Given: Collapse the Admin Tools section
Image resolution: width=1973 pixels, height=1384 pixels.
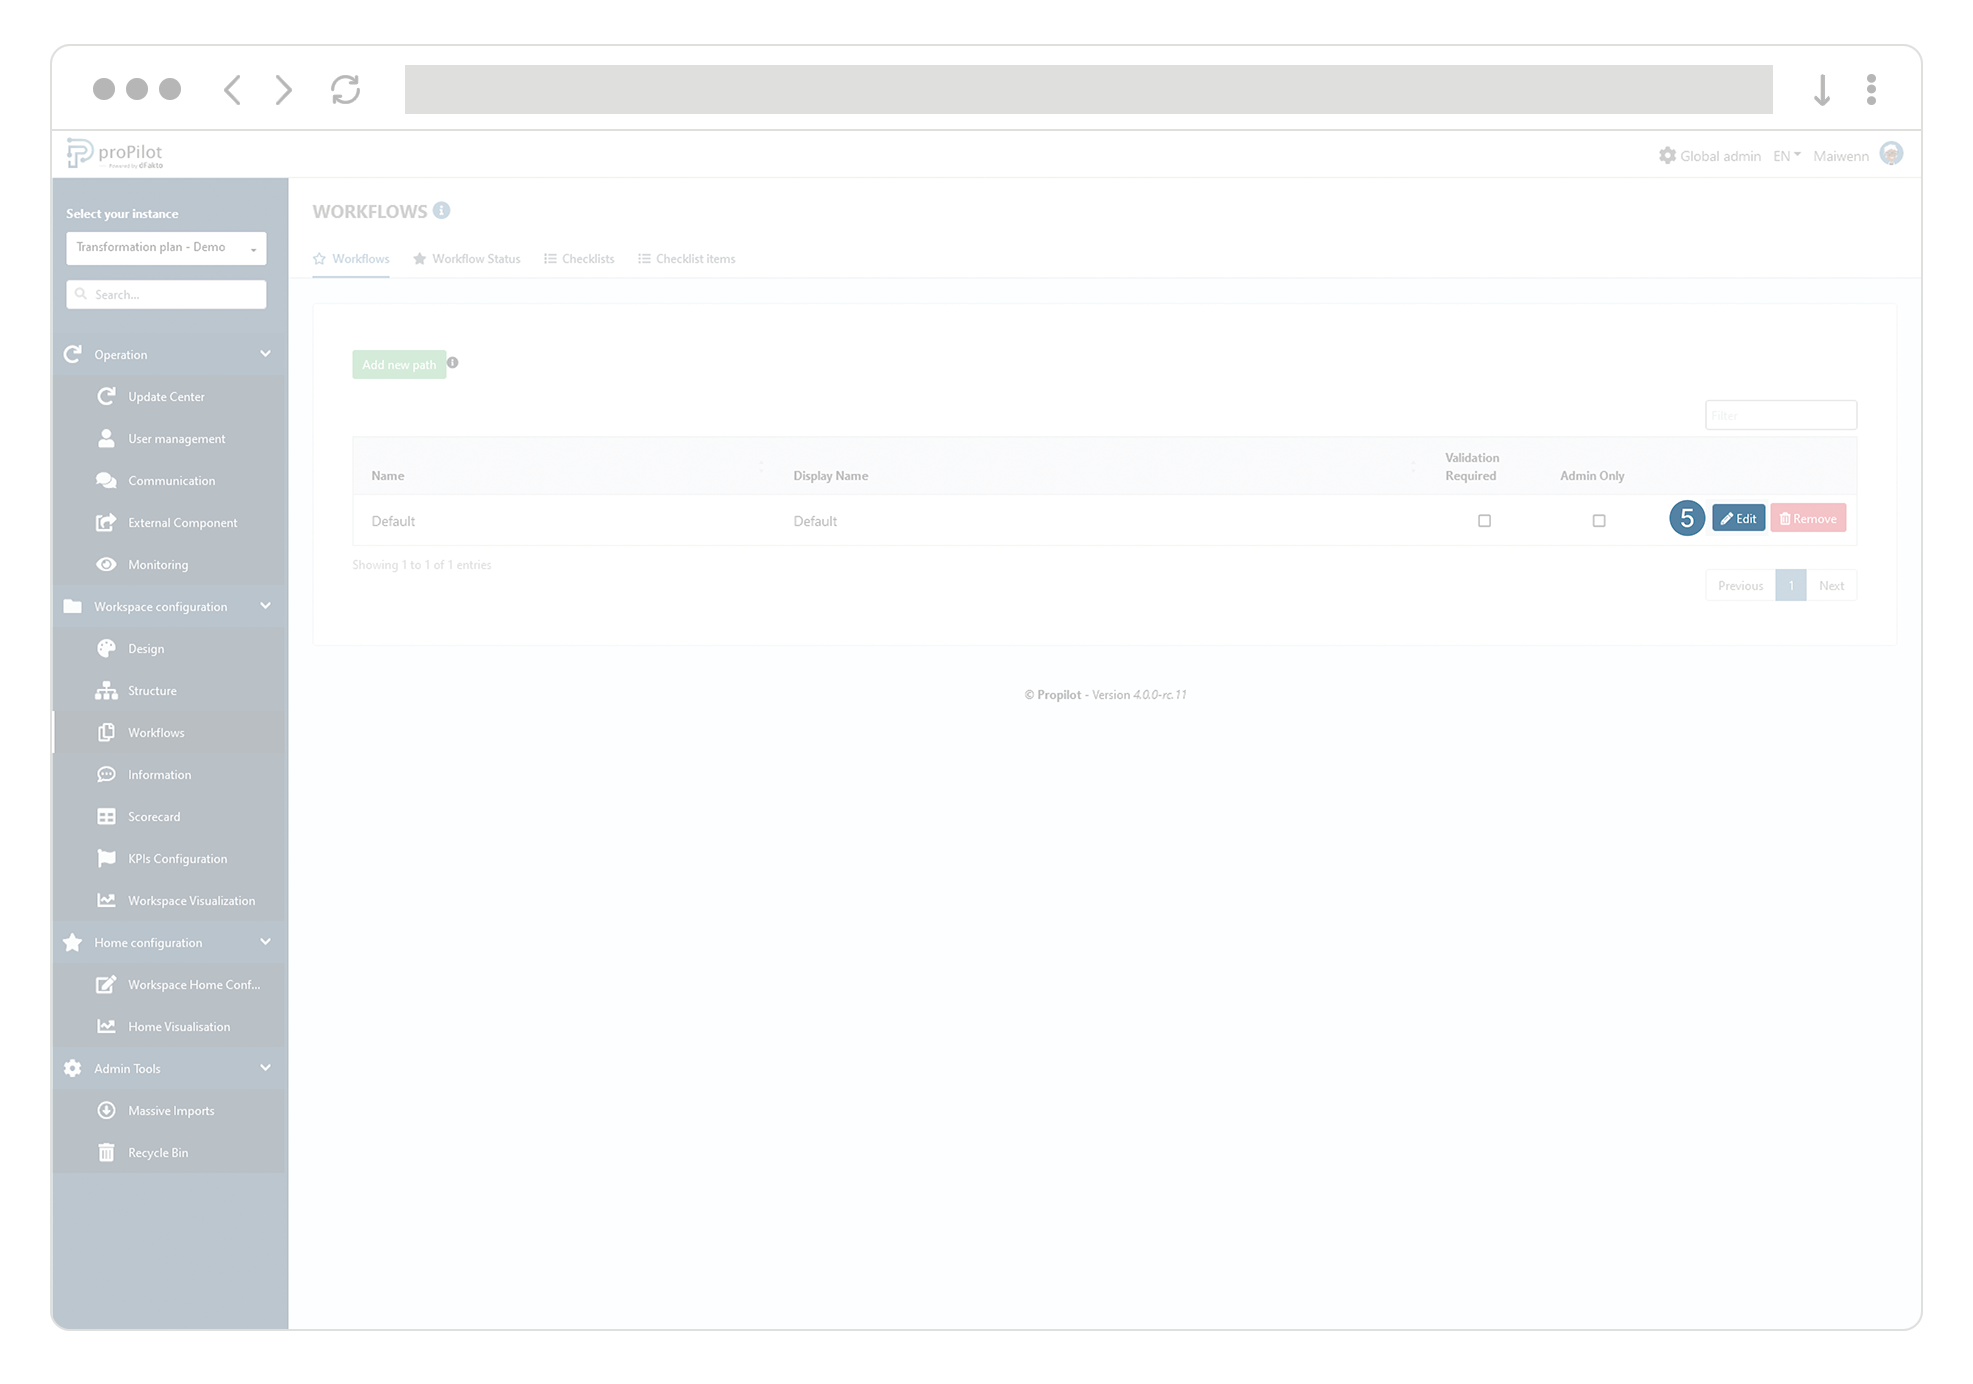Looking at the screenshot, I should pos(265,1068).
